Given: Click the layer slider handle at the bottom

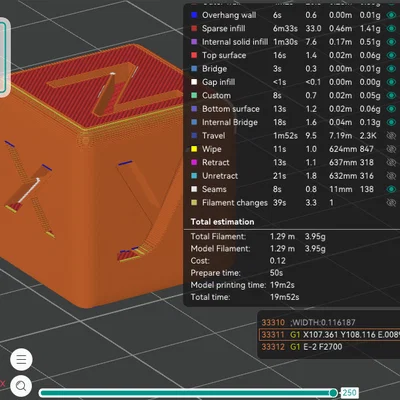Looking at the screenshot, I should click(333, 392).
